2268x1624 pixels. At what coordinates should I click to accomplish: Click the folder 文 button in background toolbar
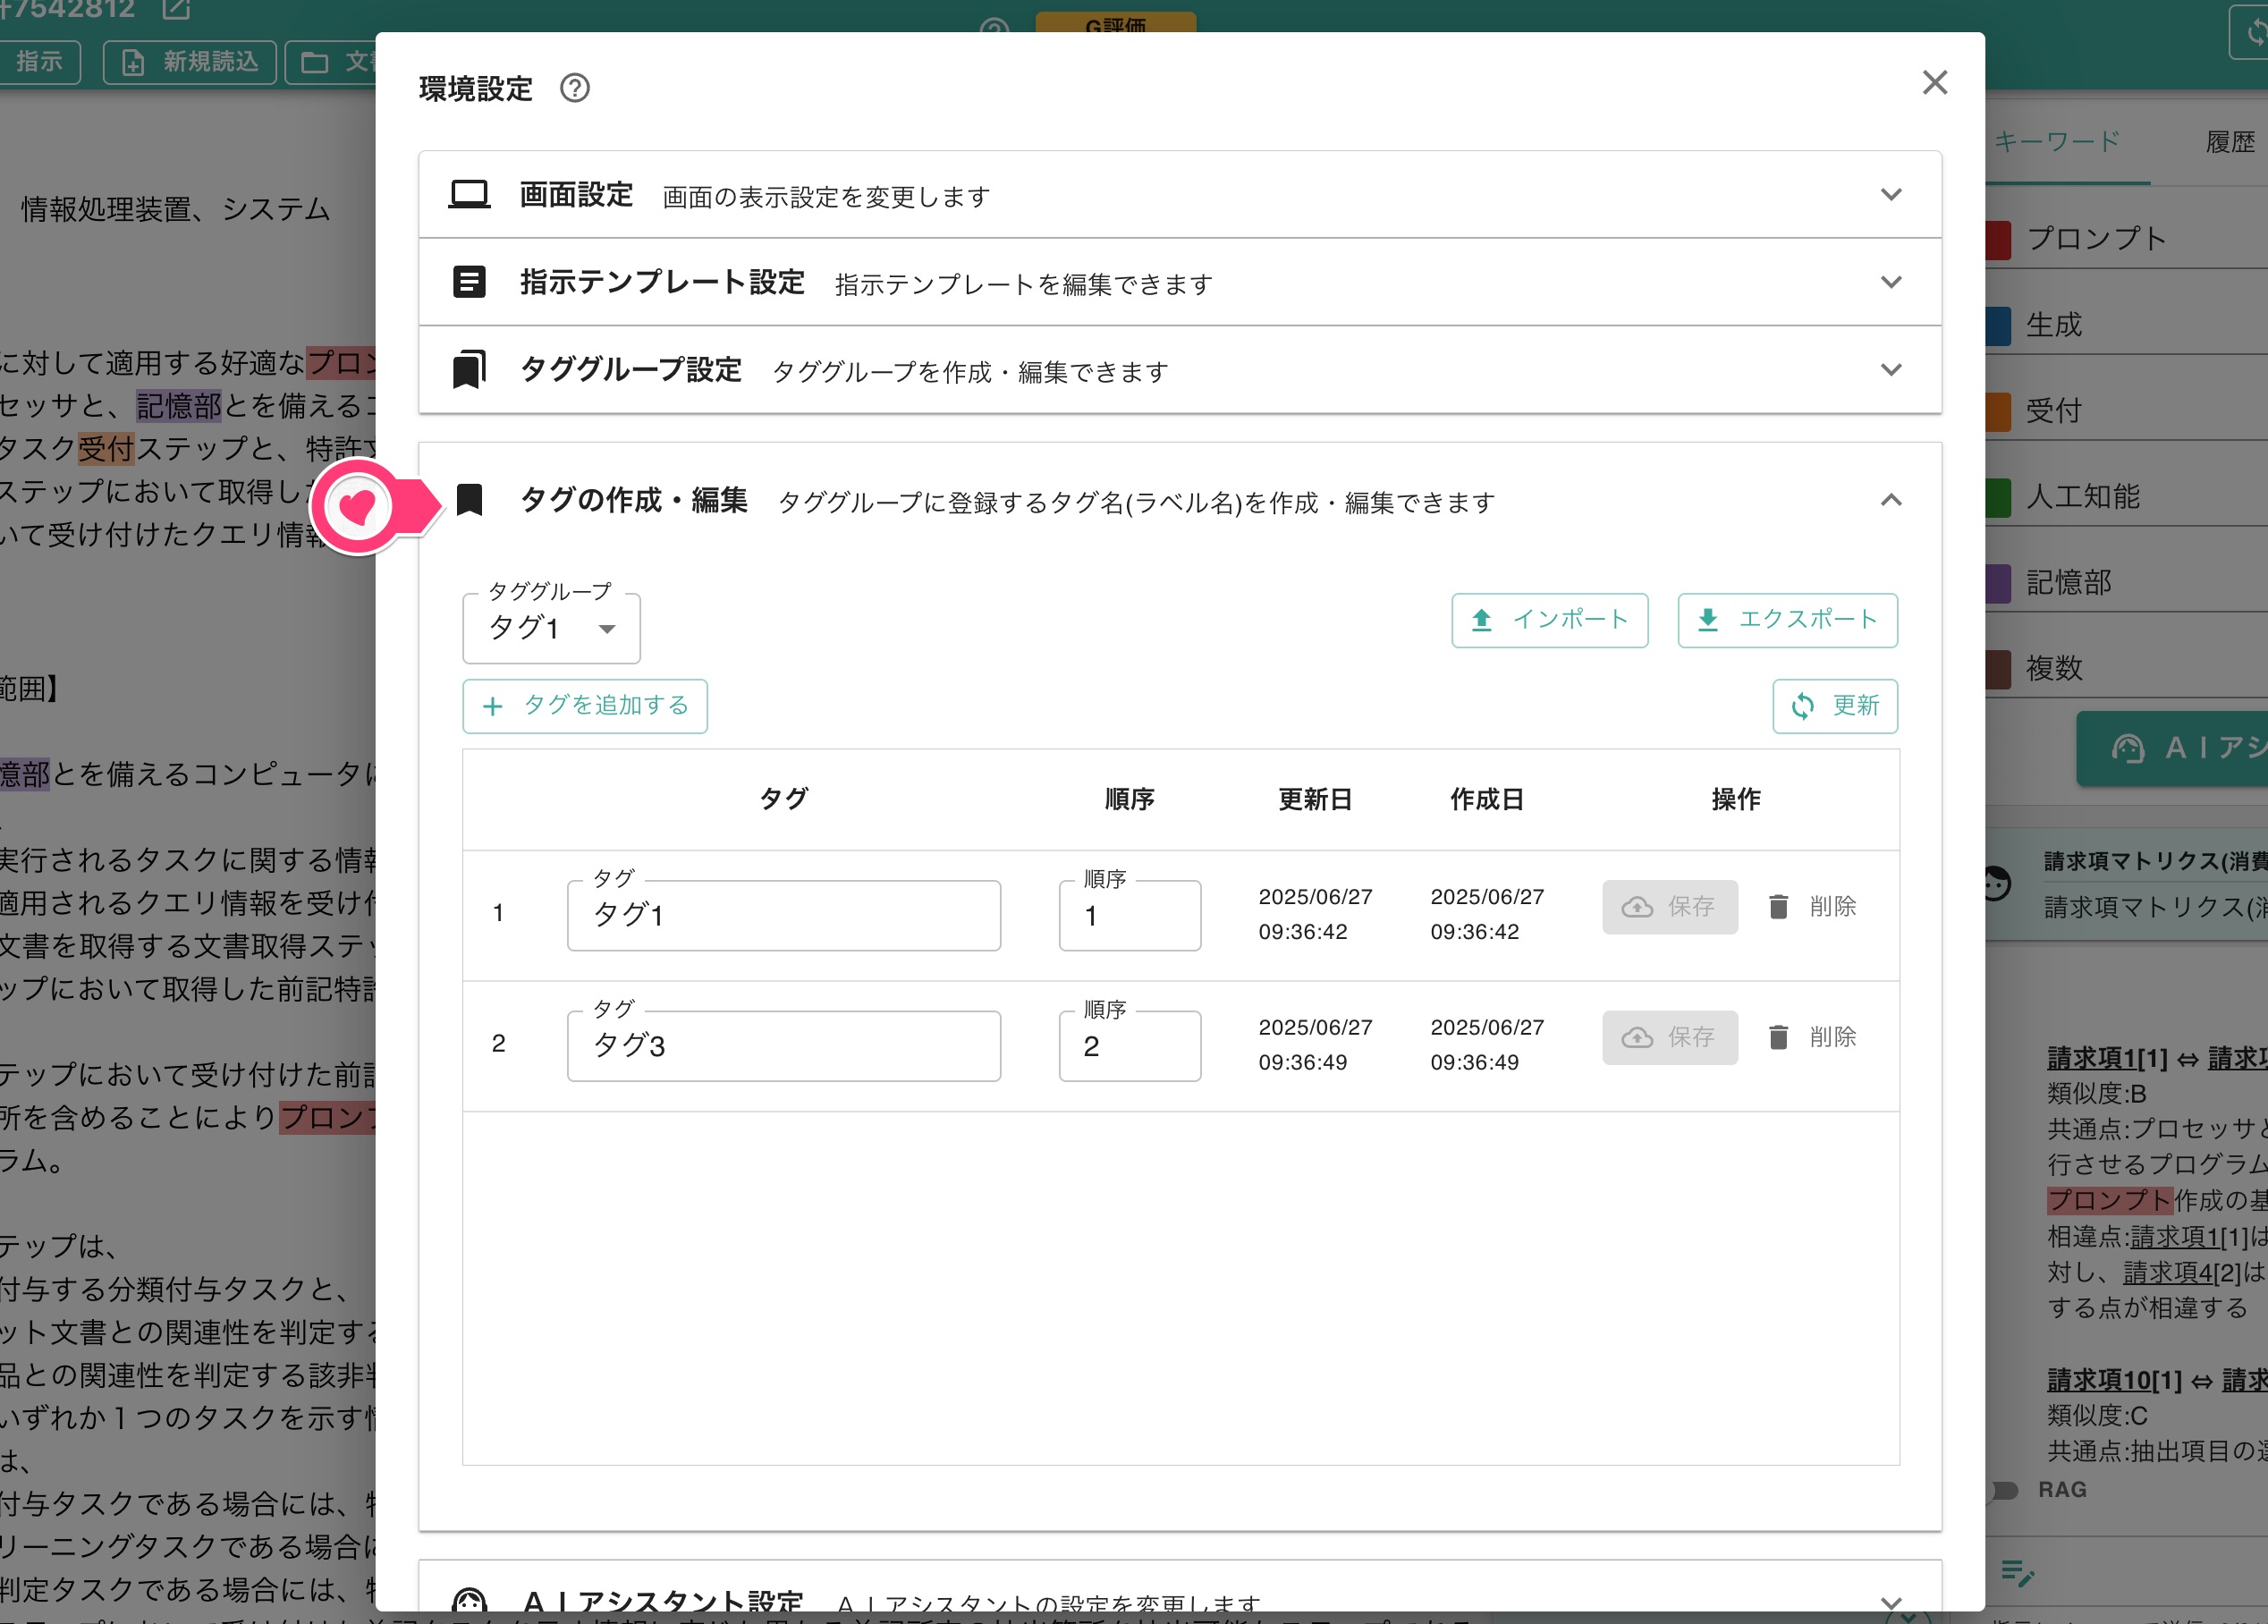tap(332, 62)
